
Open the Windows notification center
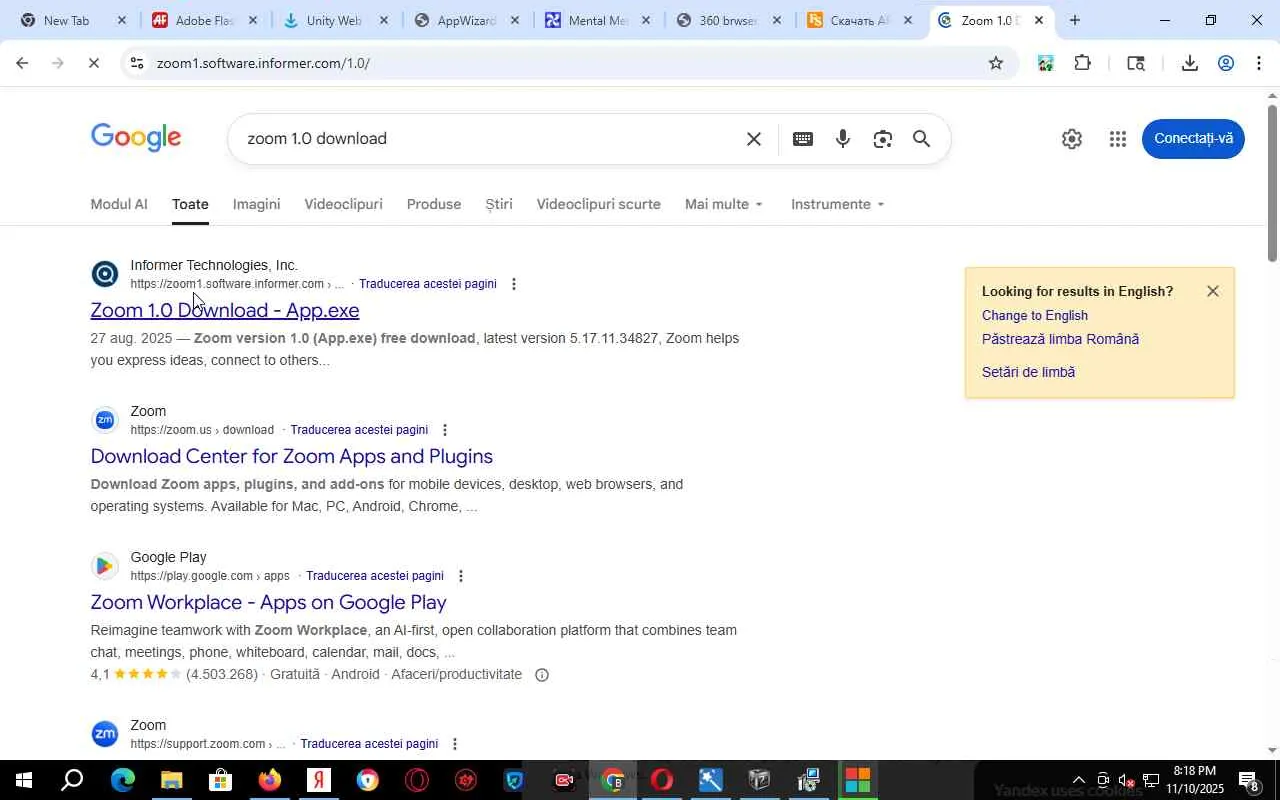[x=1250, y=780]
